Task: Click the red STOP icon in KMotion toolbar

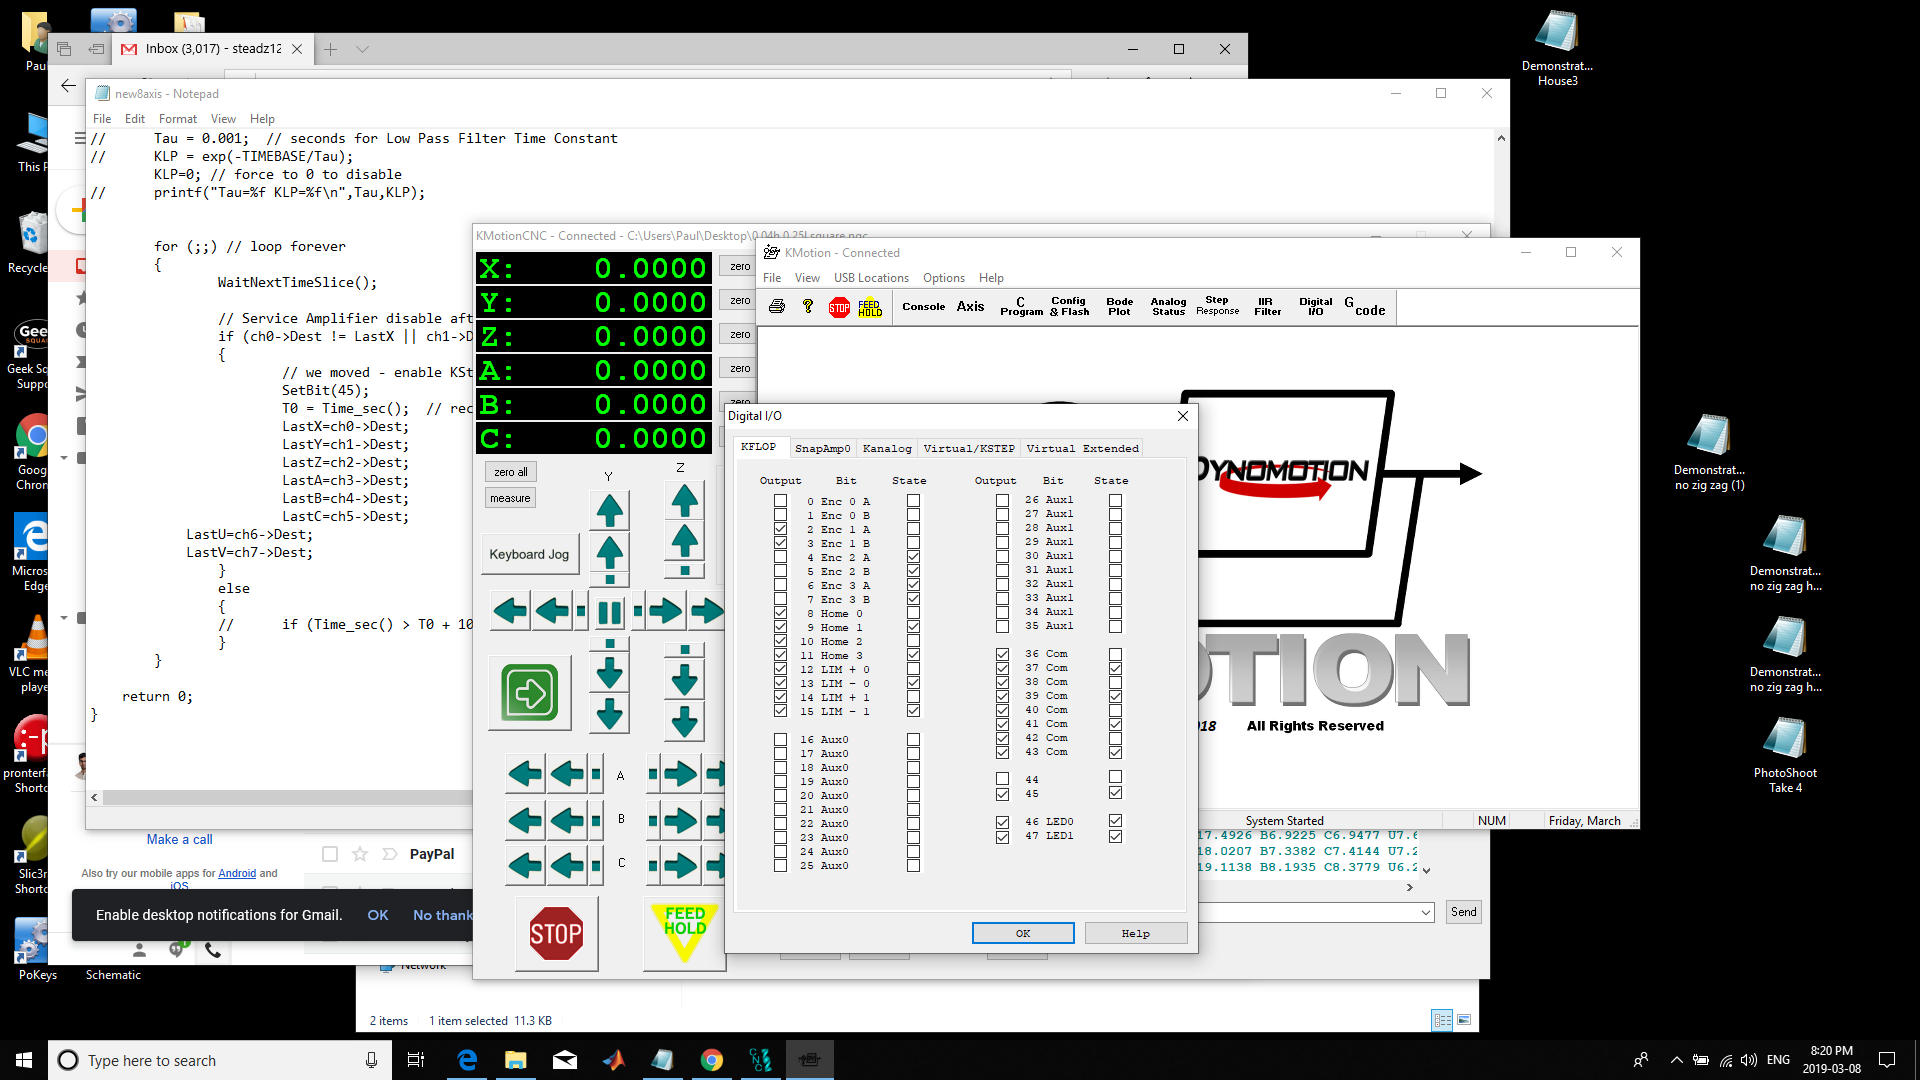Action: point(839,307)
